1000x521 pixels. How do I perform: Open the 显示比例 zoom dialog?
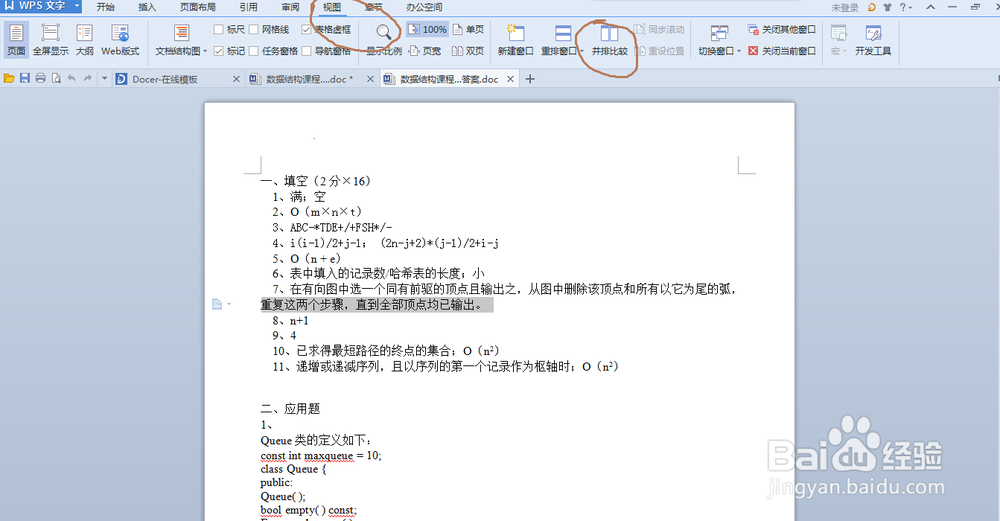coord(383,40)
